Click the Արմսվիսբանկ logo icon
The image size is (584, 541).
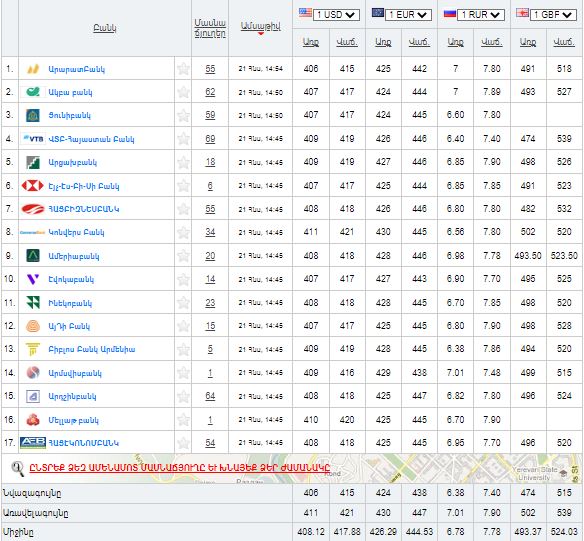33,373
